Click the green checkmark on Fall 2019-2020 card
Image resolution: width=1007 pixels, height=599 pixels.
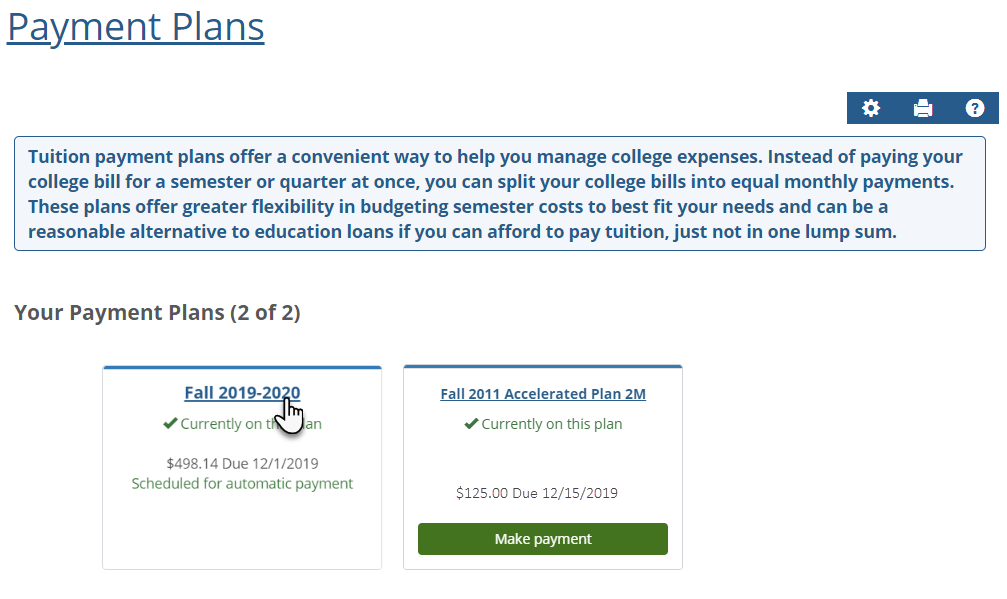pyautogui.click(x=170, y=424)
